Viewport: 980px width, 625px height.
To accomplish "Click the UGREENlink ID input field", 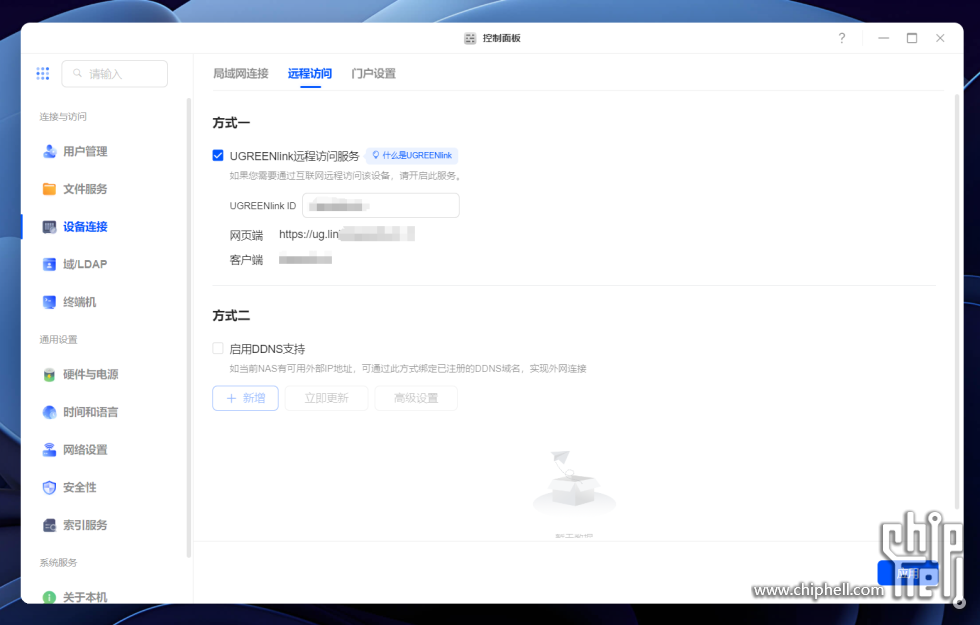I will (381, 206).
